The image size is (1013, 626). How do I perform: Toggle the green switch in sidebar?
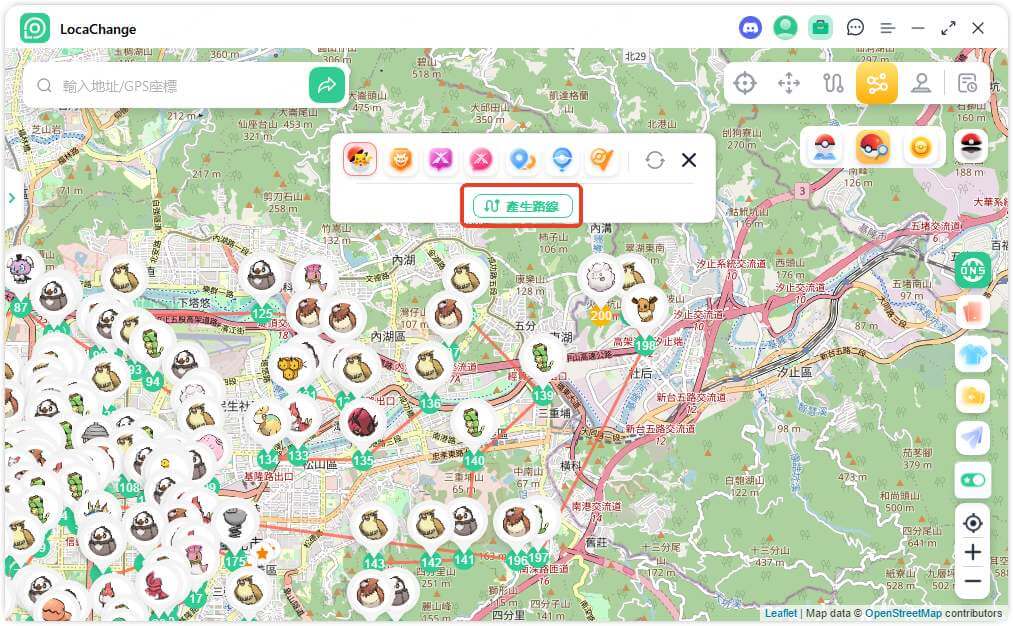coord(972,480)
